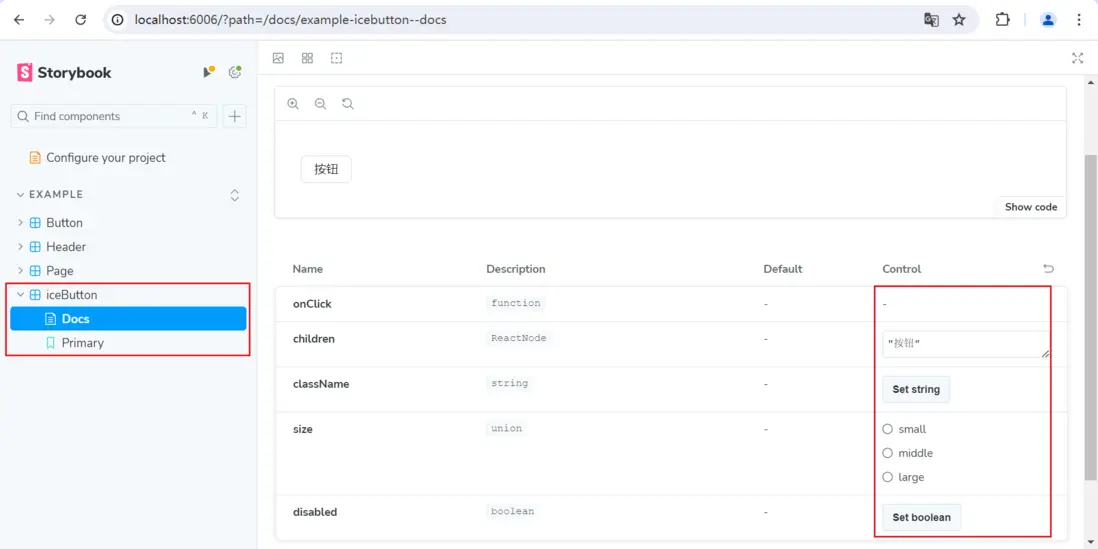1098x549 pixels.
Task: Toggle the grid background icon
Action: (x=307, y=58)
